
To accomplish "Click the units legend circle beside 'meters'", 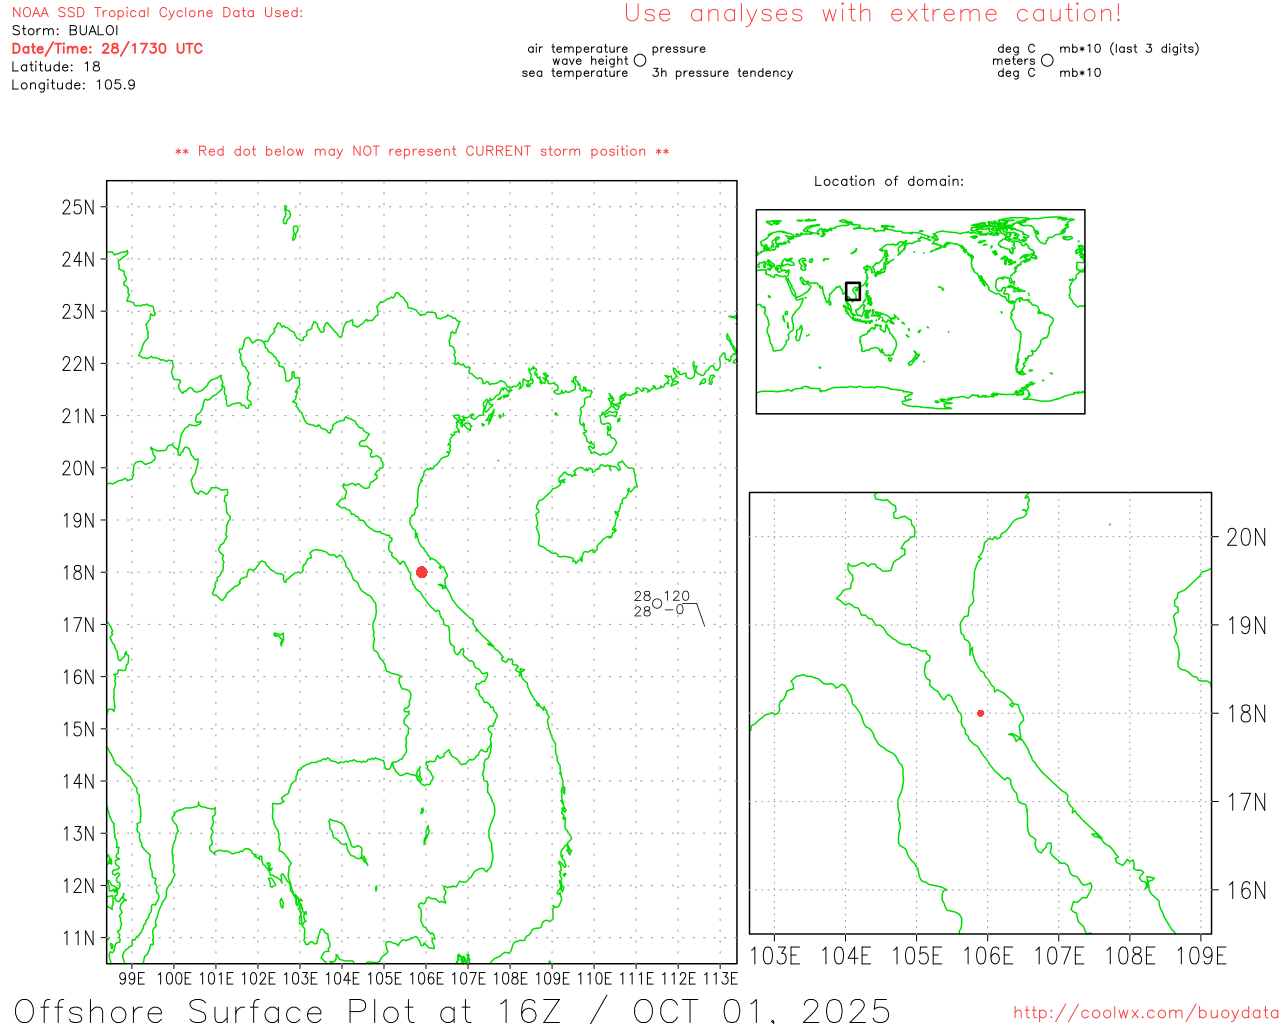I will click(1047, 61).
